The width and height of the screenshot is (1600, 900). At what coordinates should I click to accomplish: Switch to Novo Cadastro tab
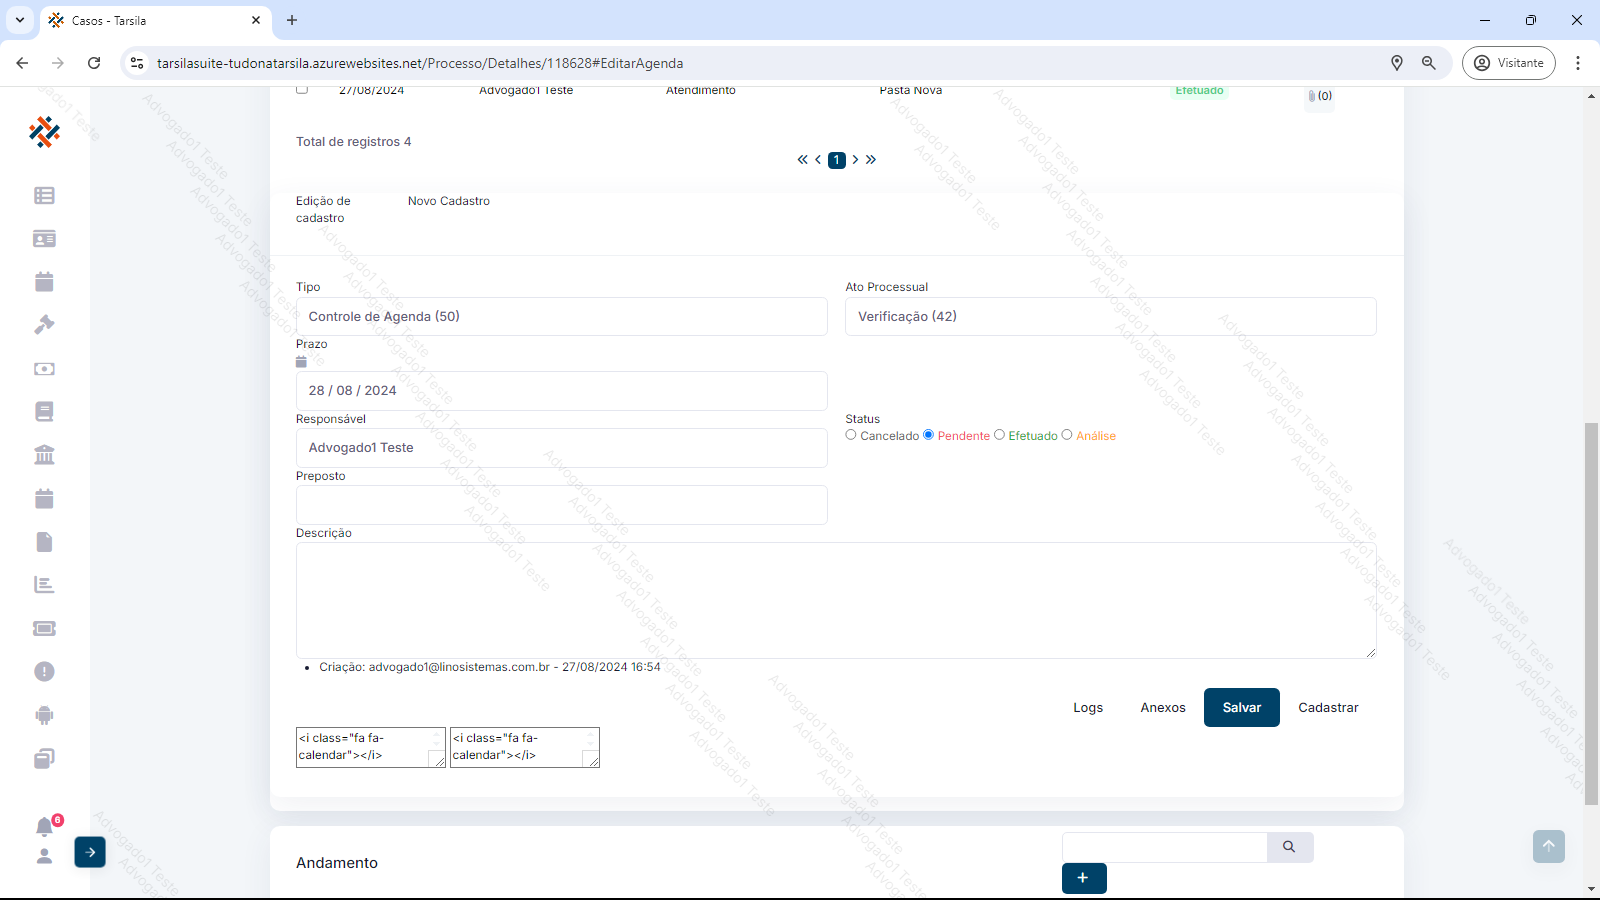tap(449, 201)
